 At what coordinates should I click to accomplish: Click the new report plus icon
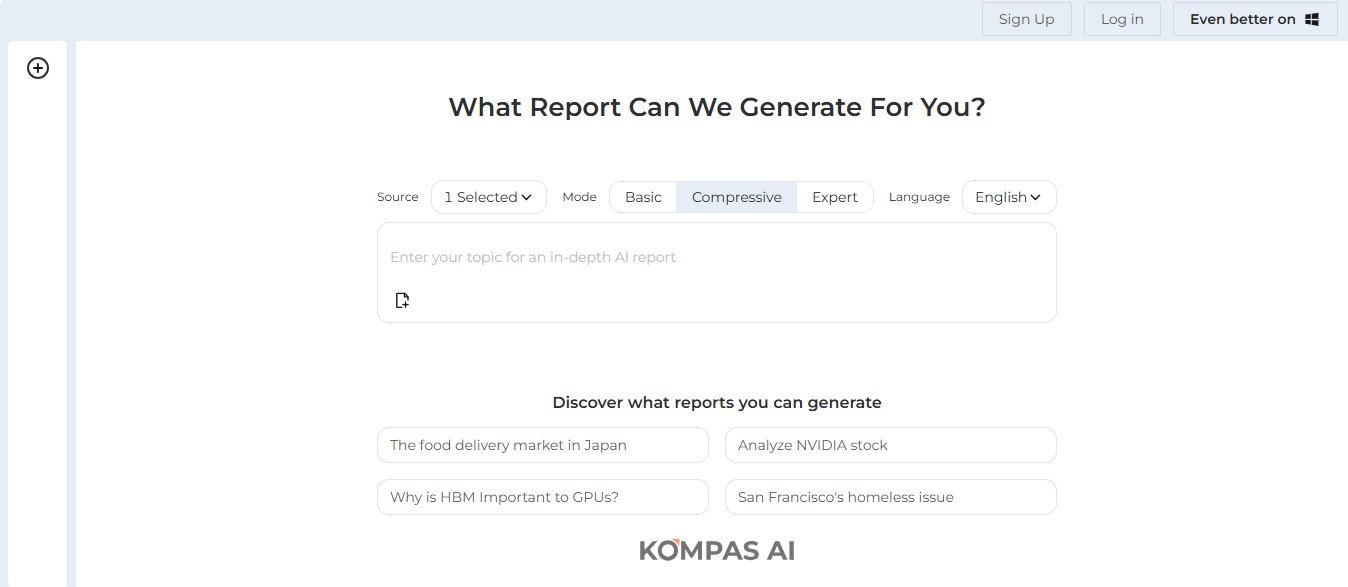(38, 68)
